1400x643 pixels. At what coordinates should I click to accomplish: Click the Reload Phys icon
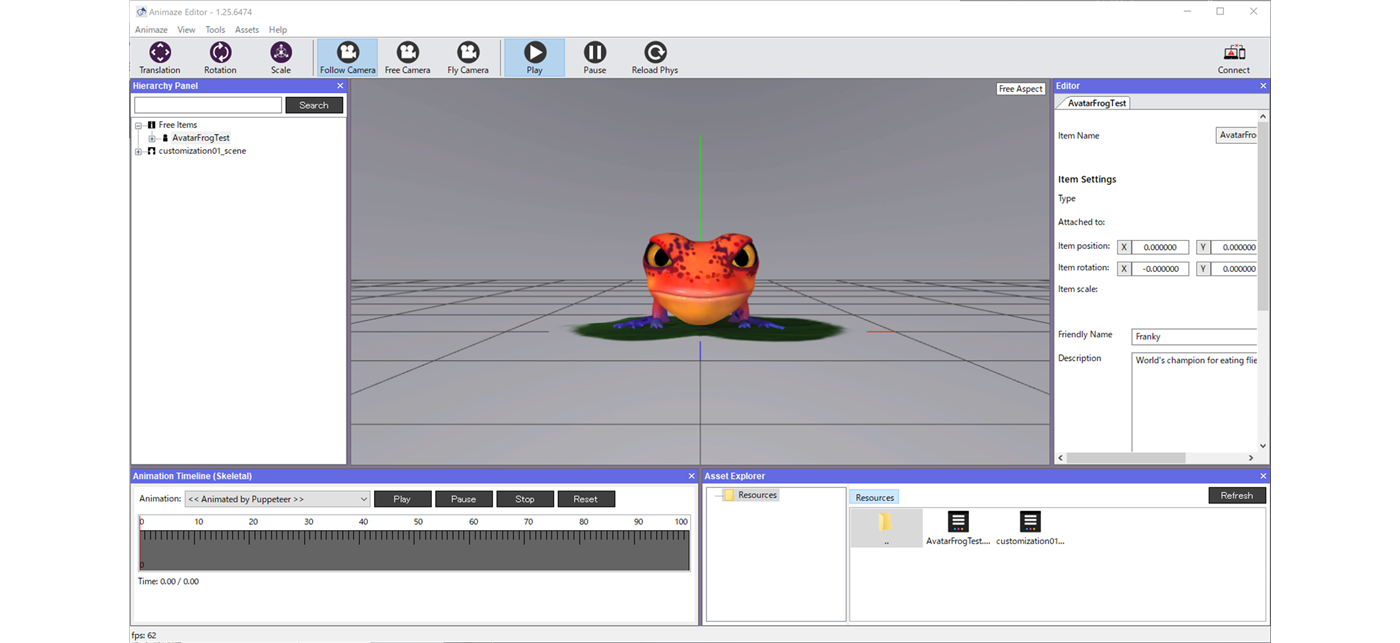(x=655, y=57)
